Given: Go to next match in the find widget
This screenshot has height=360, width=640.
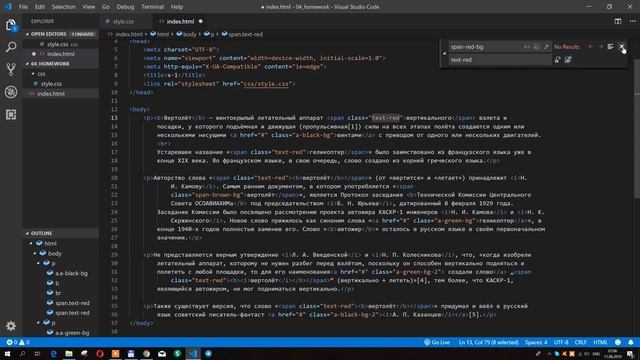Looking at the screenshot, I should (600, 47).
